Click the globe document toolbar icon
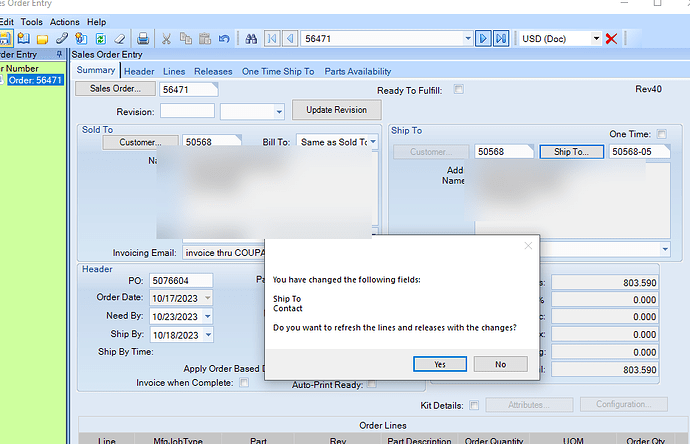The image size is (690, 444). point(81,39)
